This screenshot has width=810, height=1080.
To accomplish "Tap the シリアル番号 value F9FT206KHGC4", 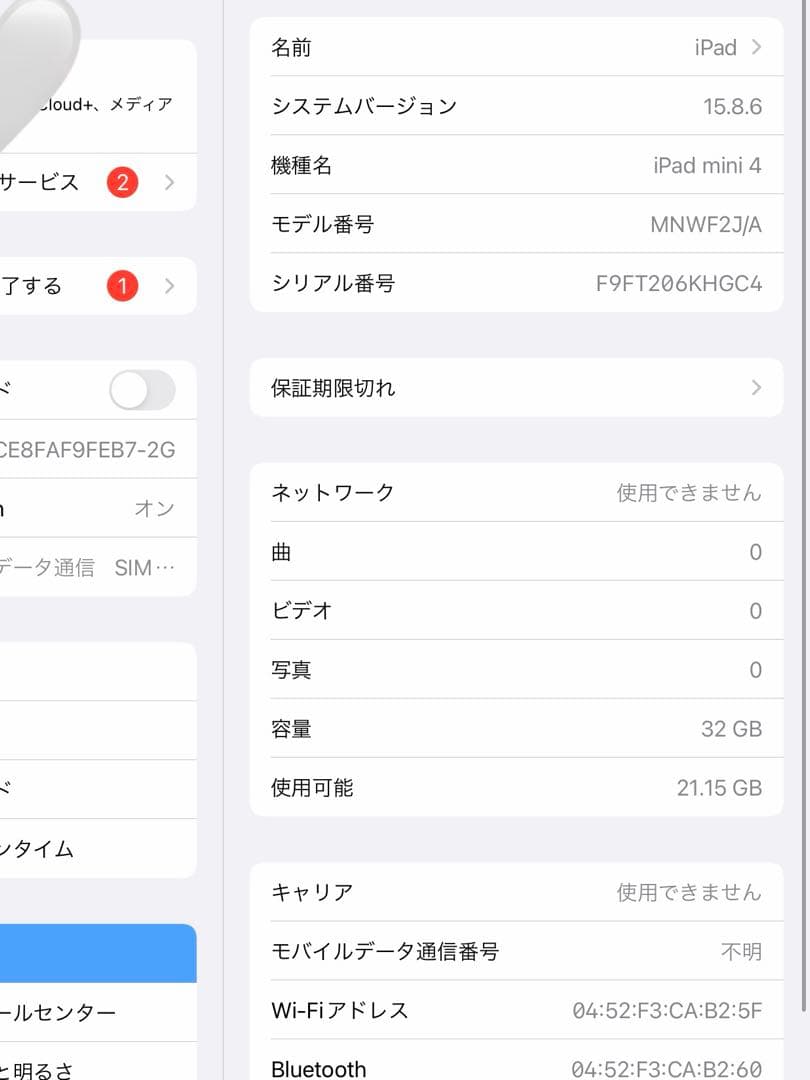I will click(678, 283).
